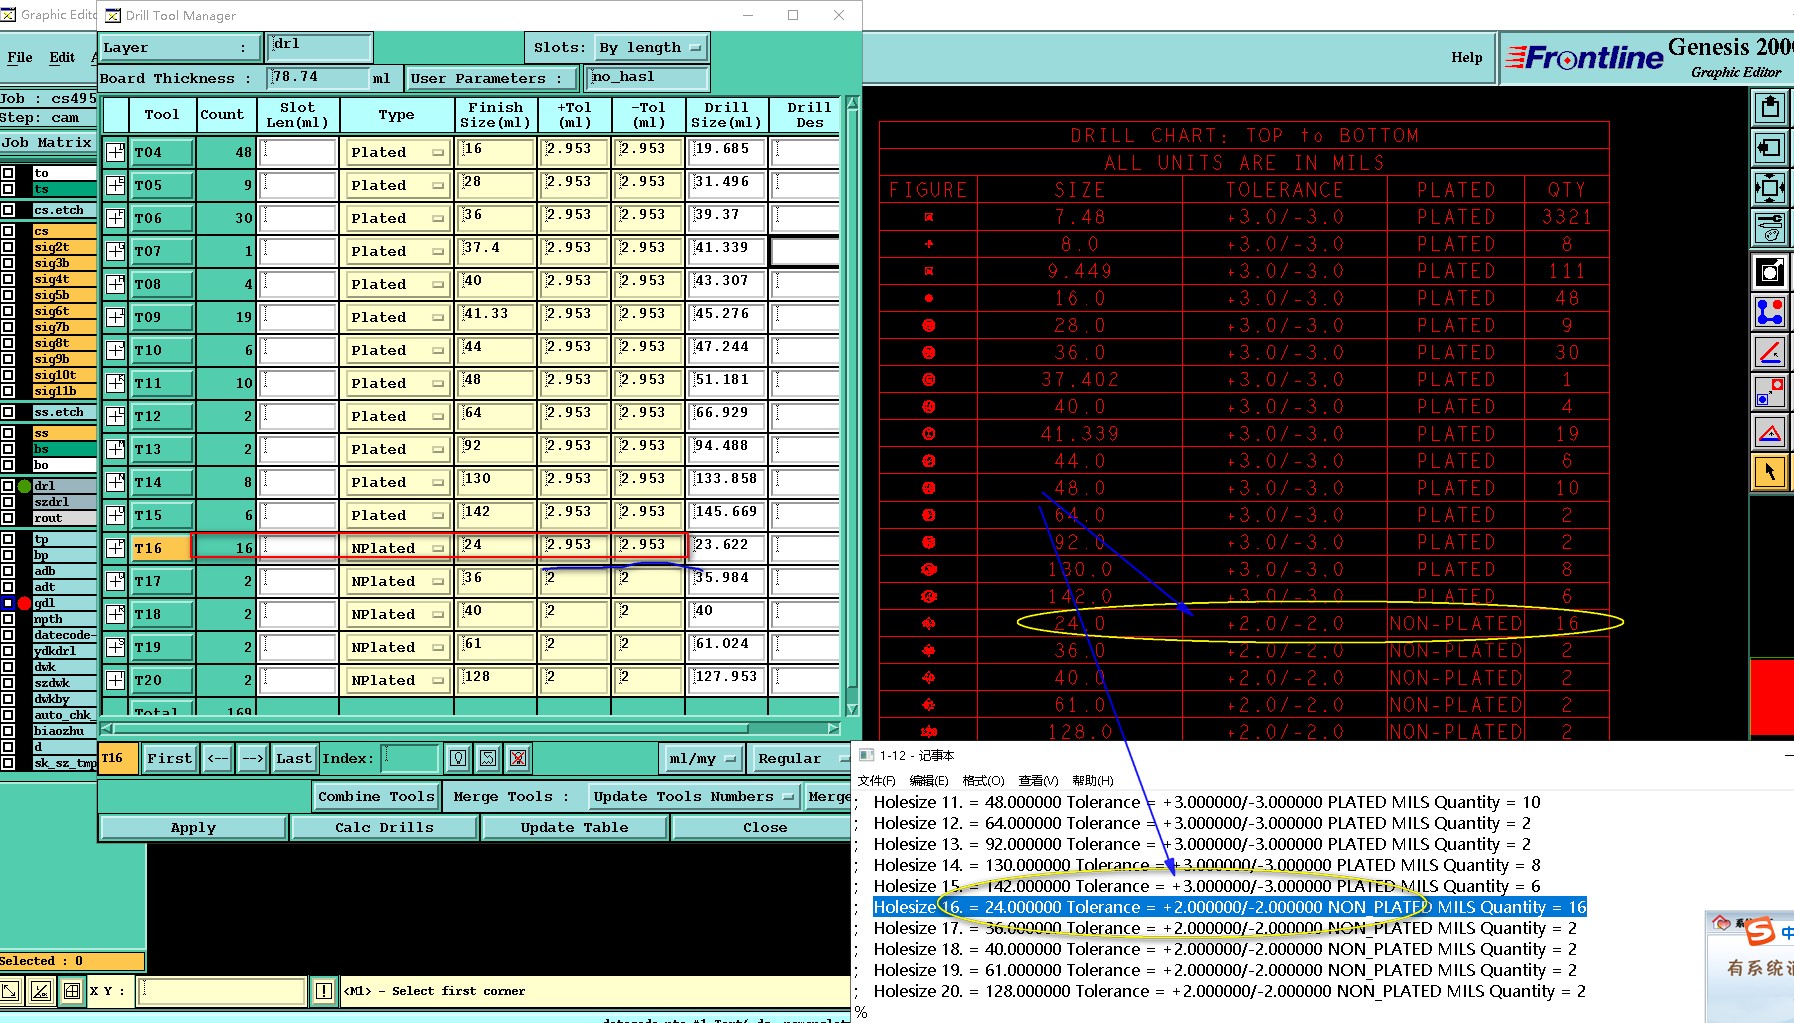Viewport: 1794px width, 1023px height.
Task: Click the red angle measure tool icon
Action: click(x=1769, y=352)
